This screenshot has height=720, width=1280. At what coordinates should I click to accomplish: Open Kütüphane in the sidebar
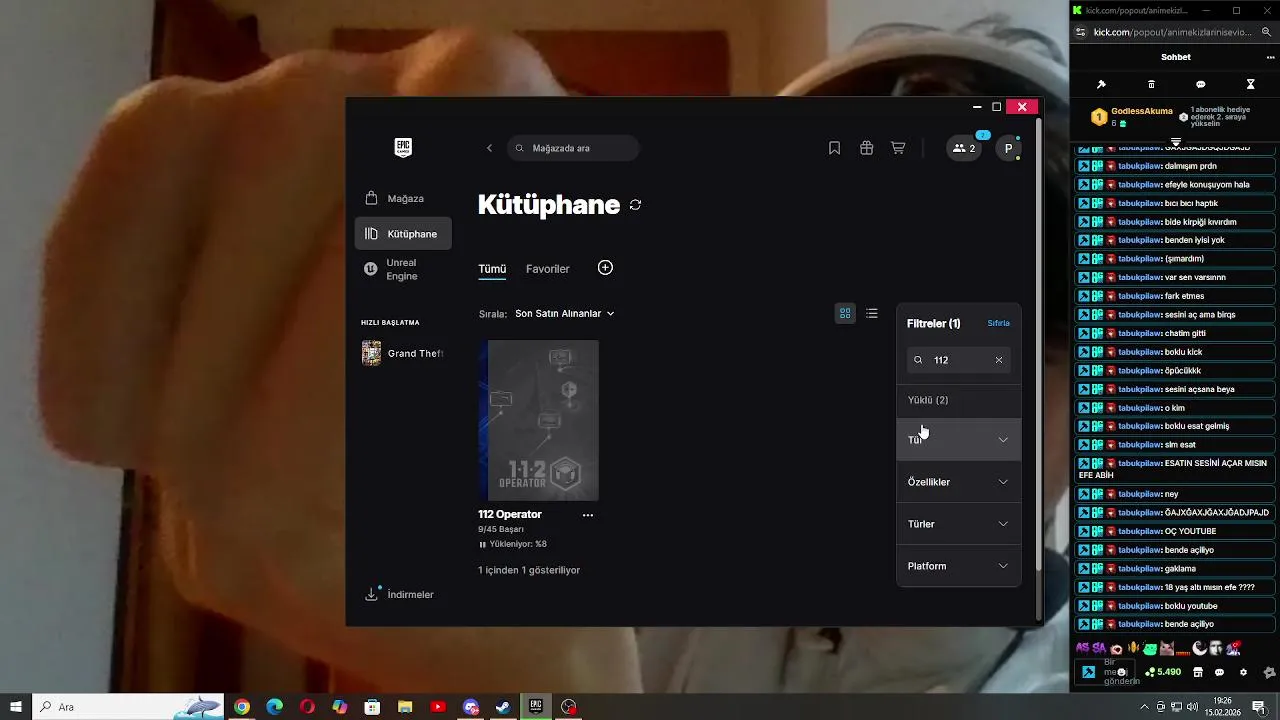tap(403, 234)
